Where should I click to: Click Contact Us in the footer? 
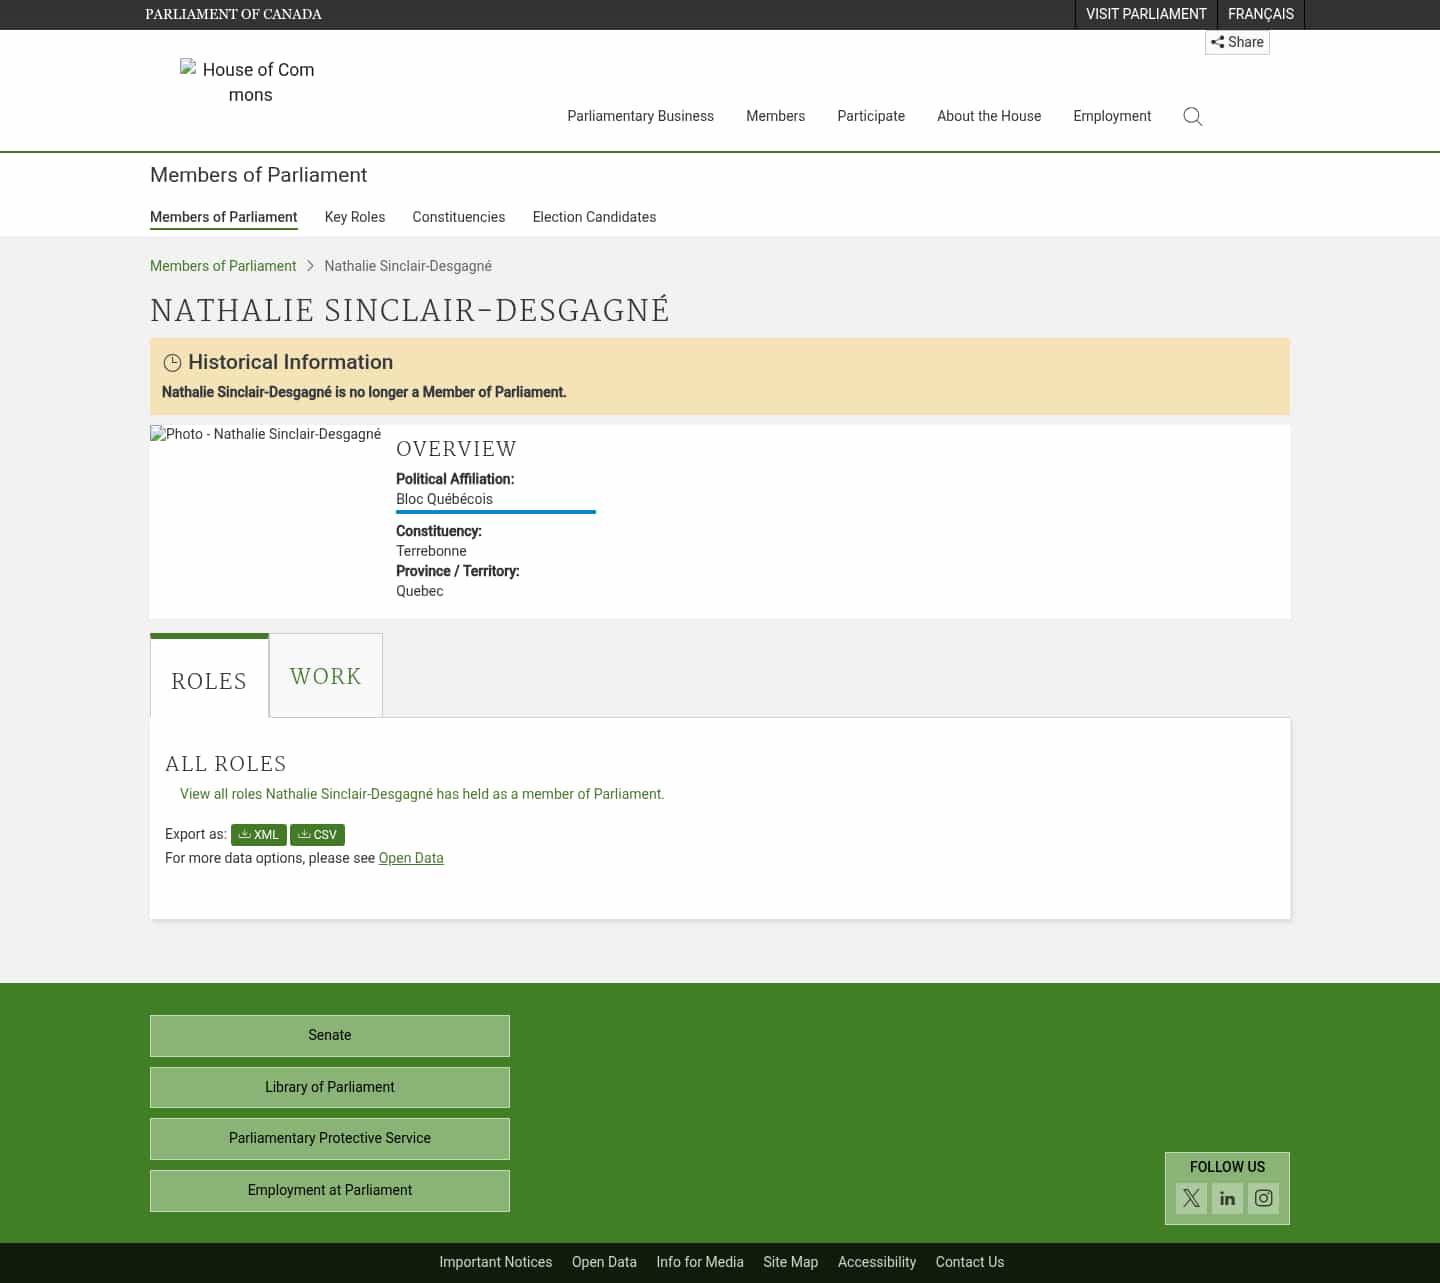(969, 1262)
